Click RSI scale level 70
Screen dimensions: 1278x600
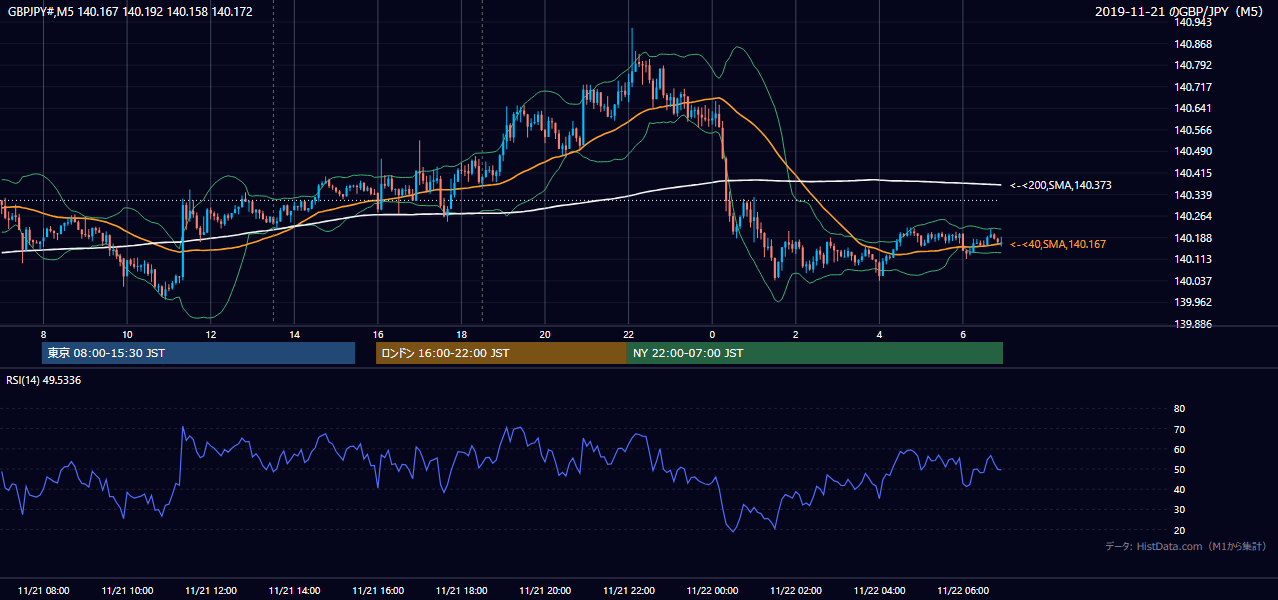tap(1179, 429)
